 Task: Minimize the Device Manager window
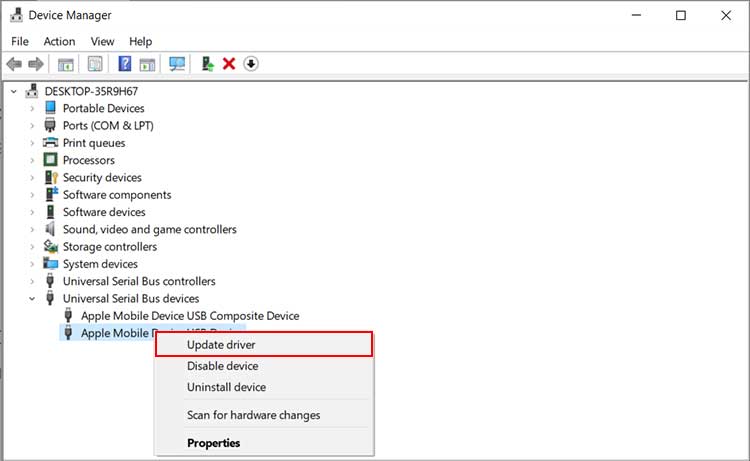(636, 15)
